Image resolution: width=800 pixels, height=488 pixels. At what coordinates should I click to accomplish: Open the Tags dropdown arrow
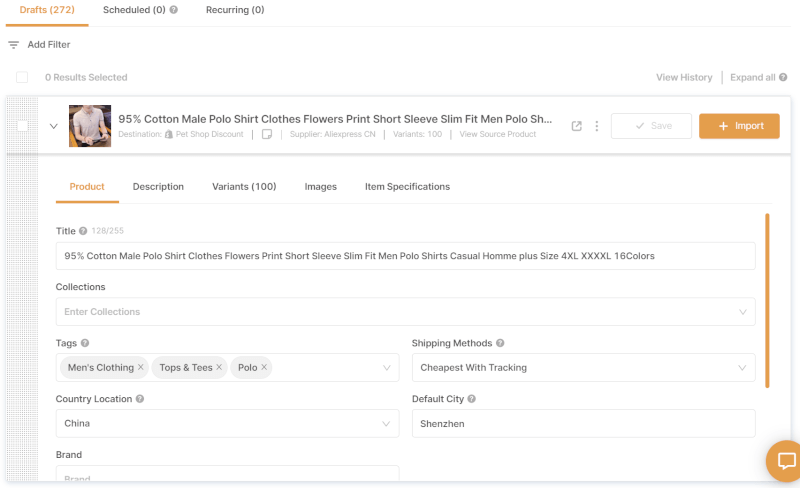click(387, 368)
